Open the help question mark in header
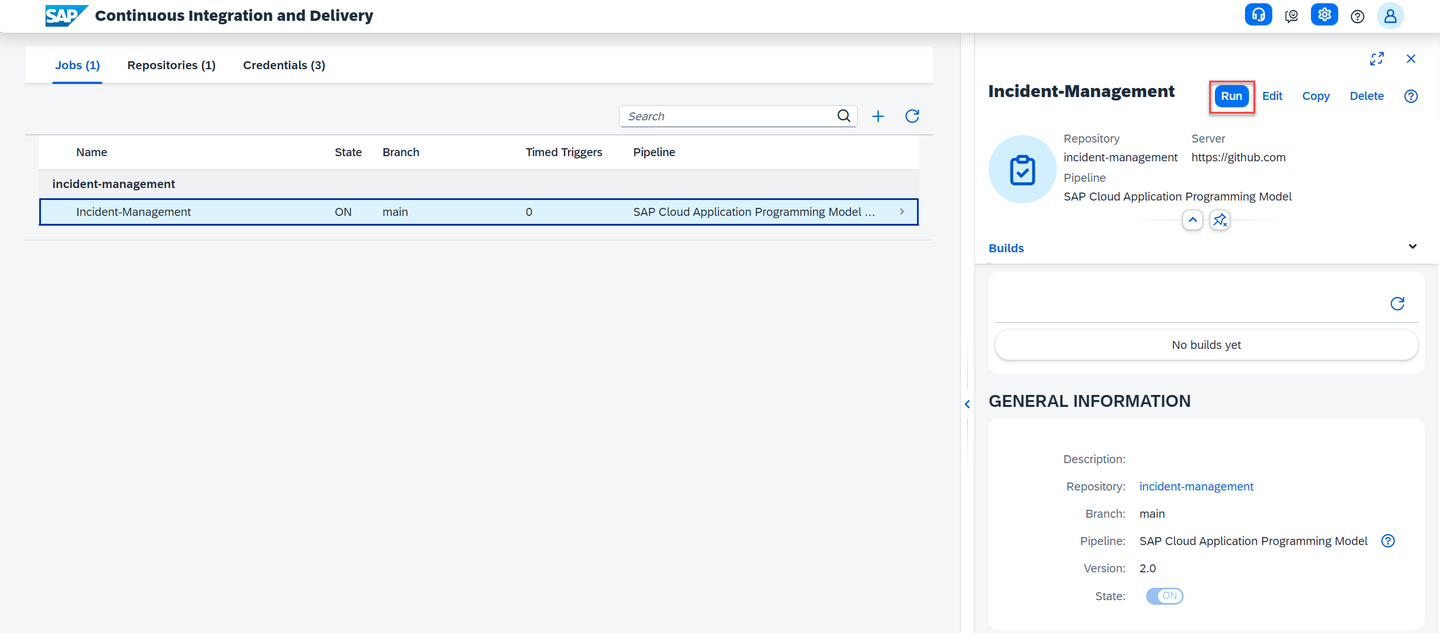This screenshot has height=633, width=1440. click(1357, 16)
